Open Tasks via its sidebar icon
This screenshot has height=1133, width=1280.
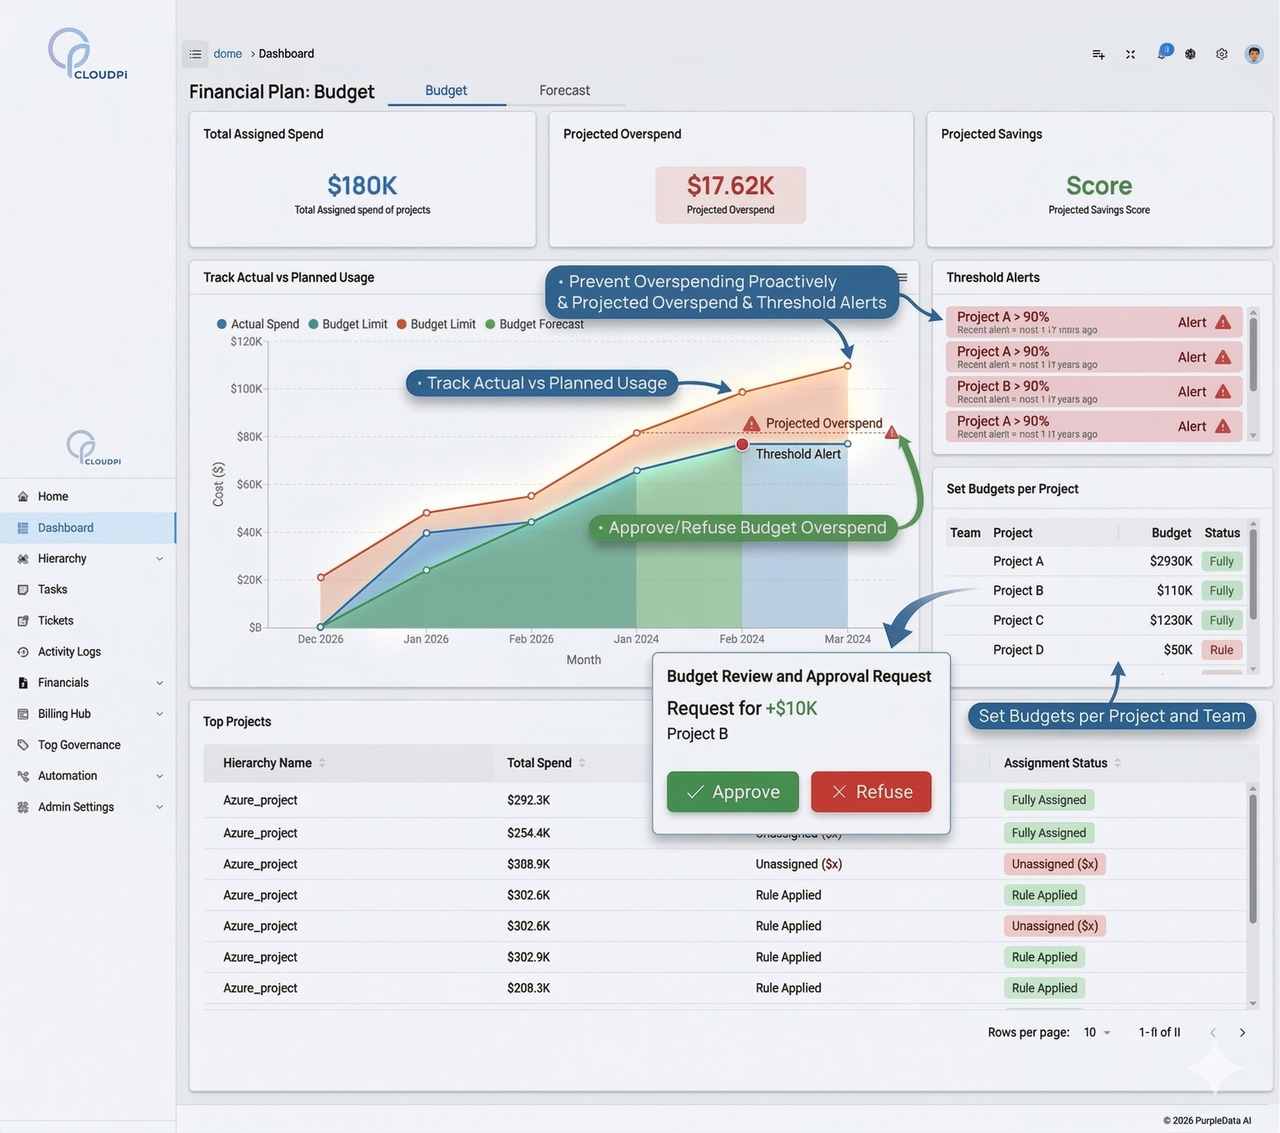click(23, 590)
